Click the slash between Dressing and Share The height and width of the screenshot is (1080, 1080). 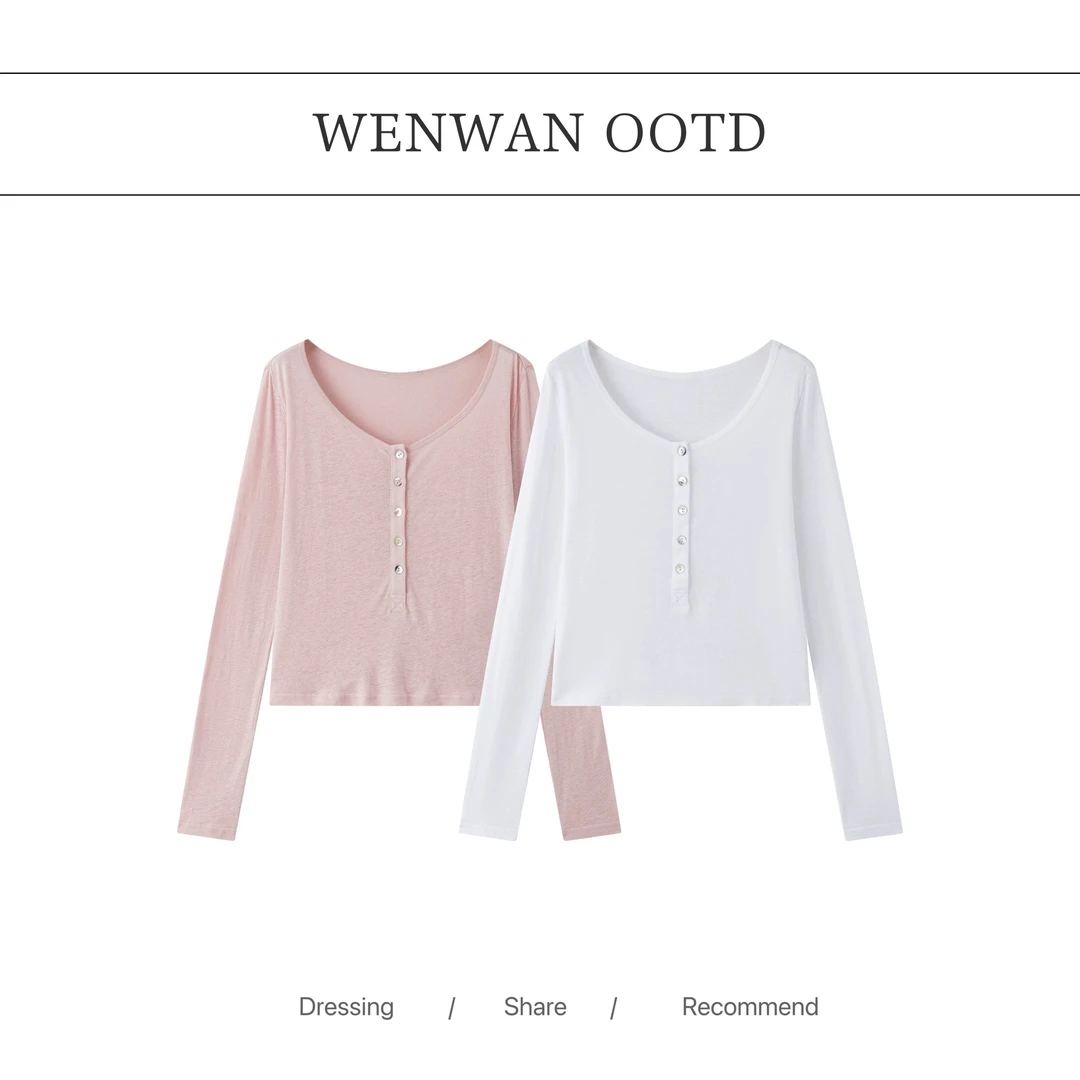(452, 1009)
